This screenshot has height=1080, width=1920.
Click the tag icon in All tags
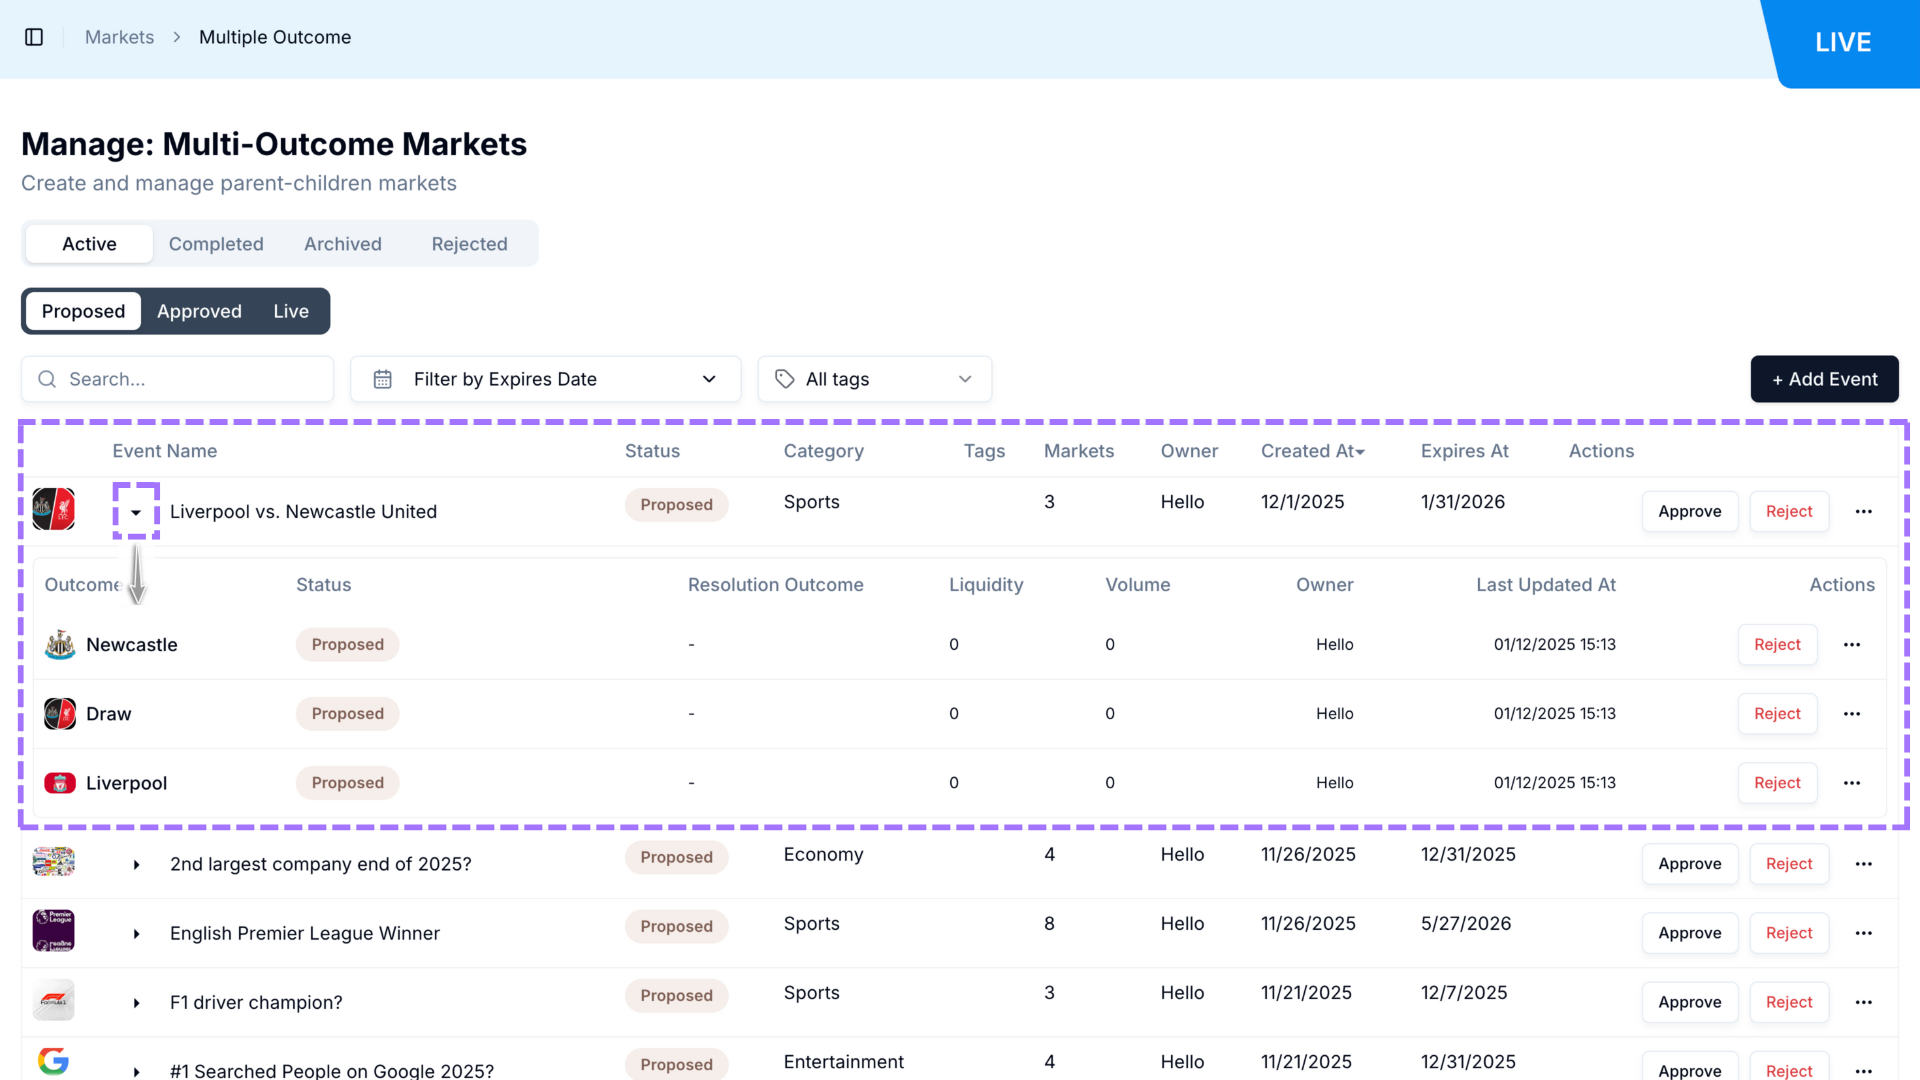pyautogui.click(x=785, y=379)
